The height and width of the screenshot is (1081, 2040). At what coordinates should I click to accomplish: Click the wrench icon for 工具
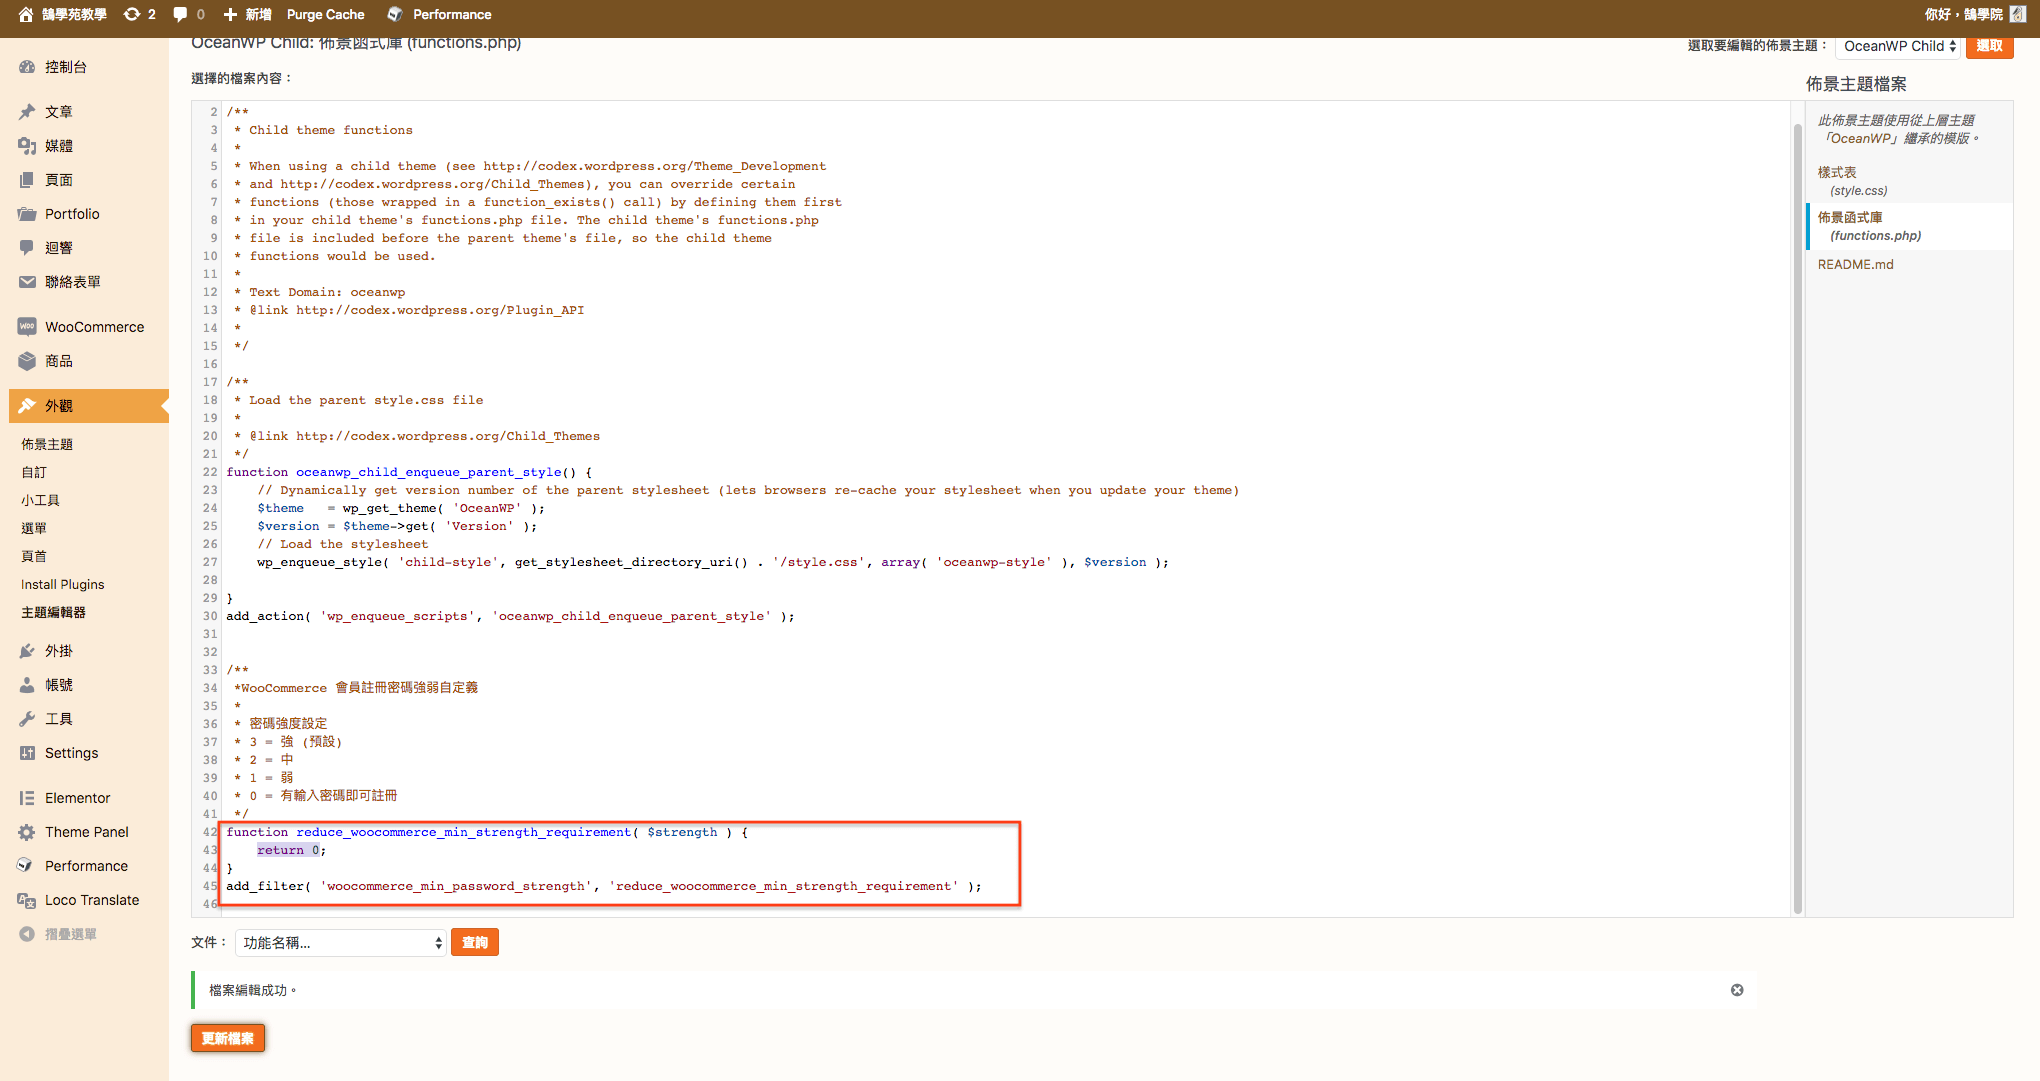coord(27,719)
